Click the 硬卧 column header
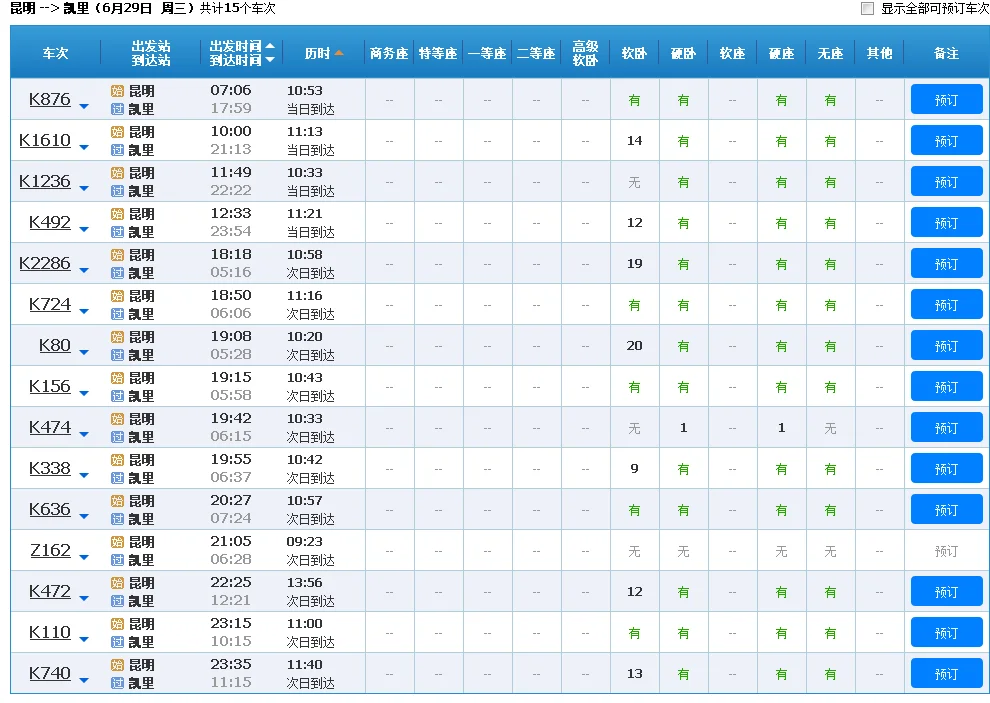Screen dimensions: 990x703 pos(683,53)
